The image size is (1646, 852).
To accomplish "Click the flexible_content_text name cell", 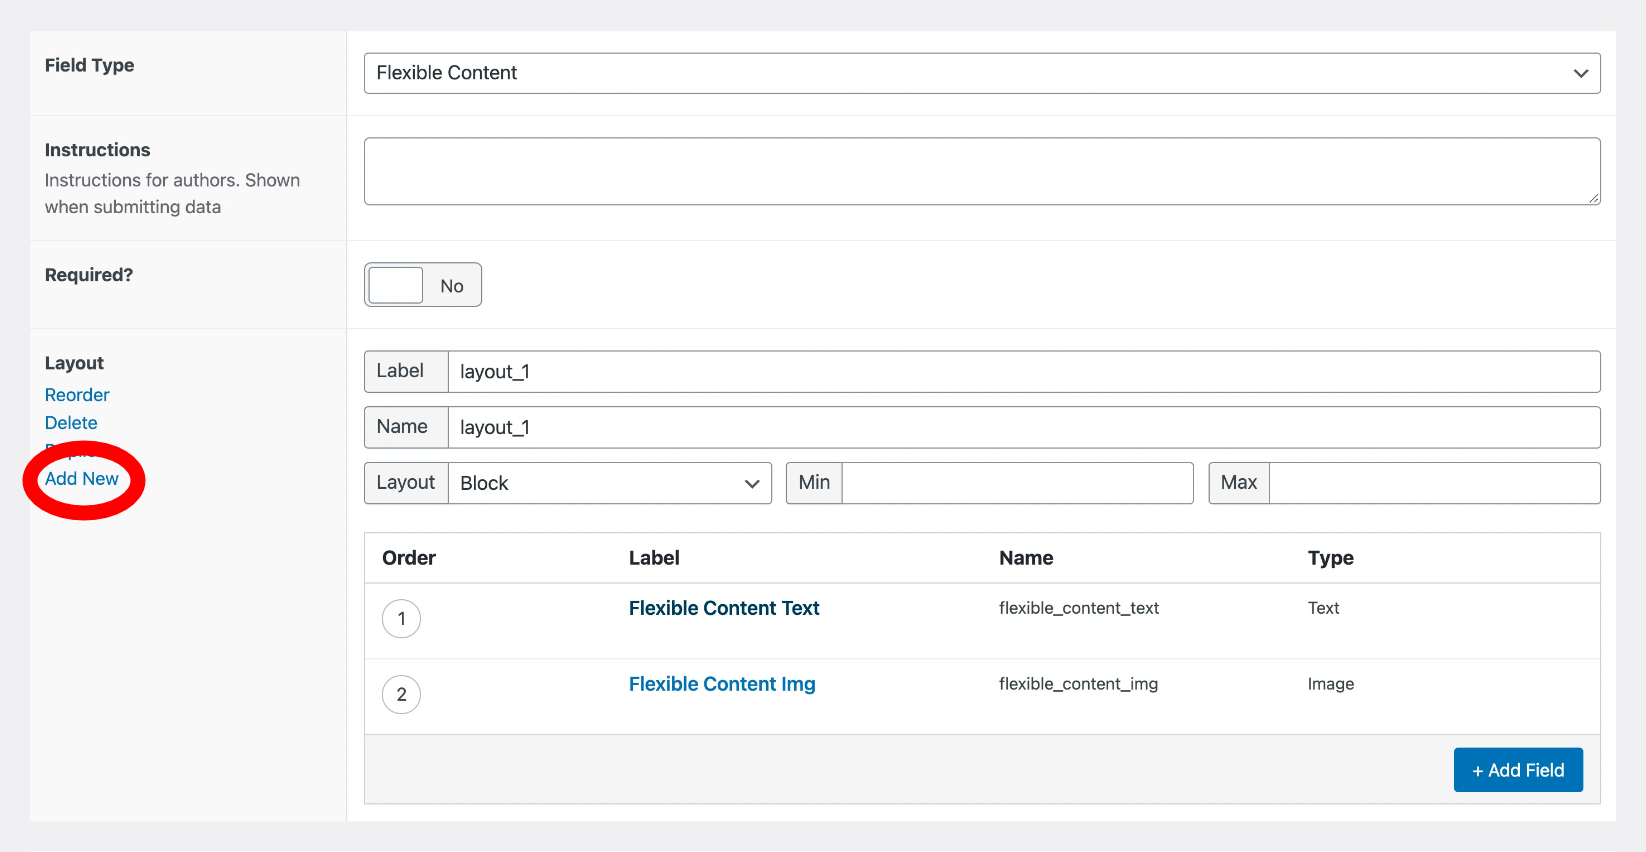I will coord(1079,608).
